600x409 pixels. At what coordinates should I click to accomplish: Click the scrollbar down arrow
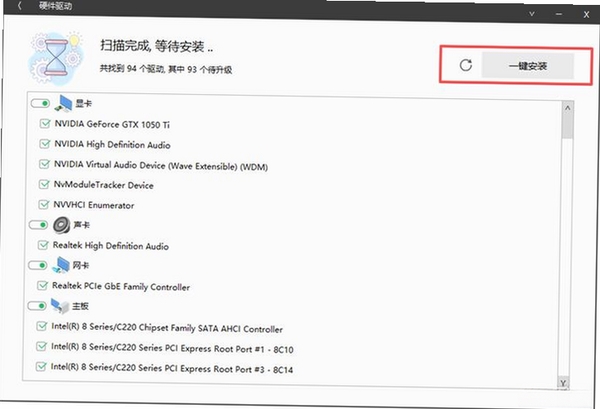(x=563, y=383)
